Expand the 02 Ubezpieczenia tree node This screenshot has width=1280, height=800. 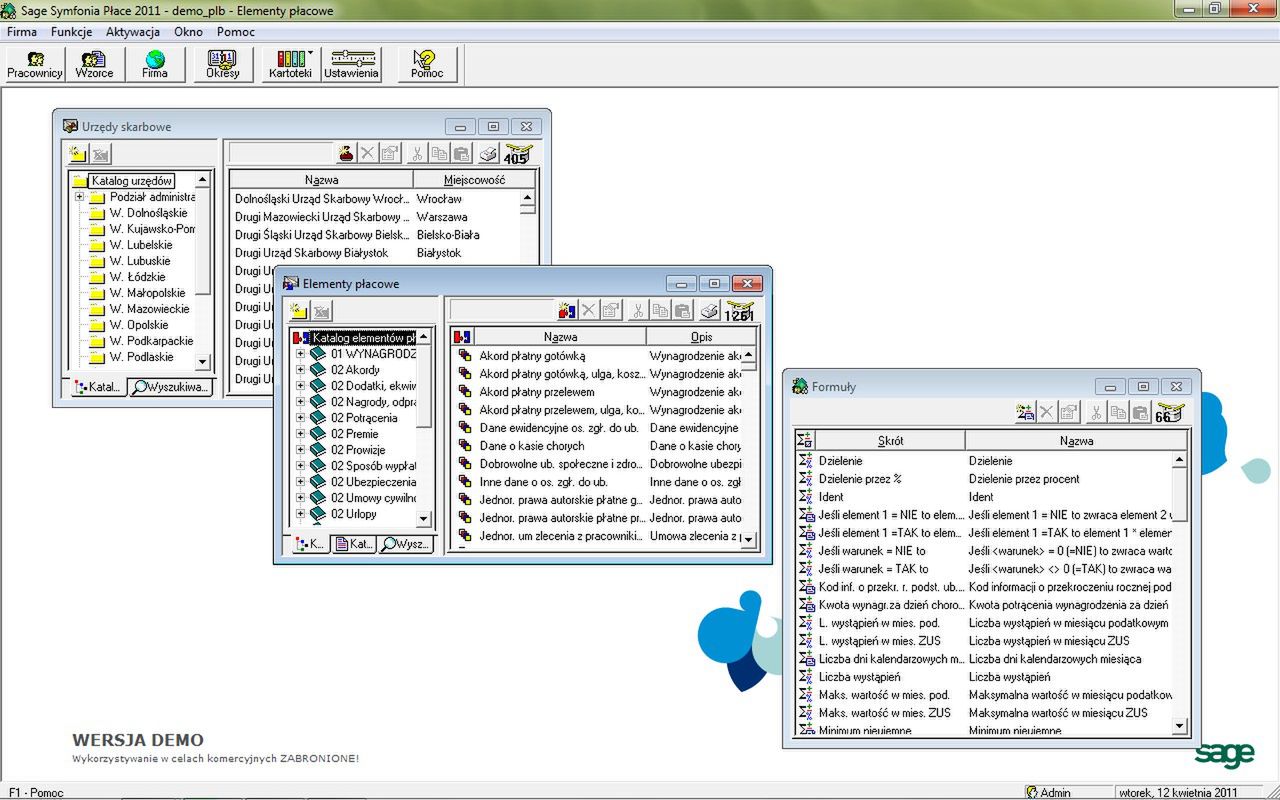(300, 482)
